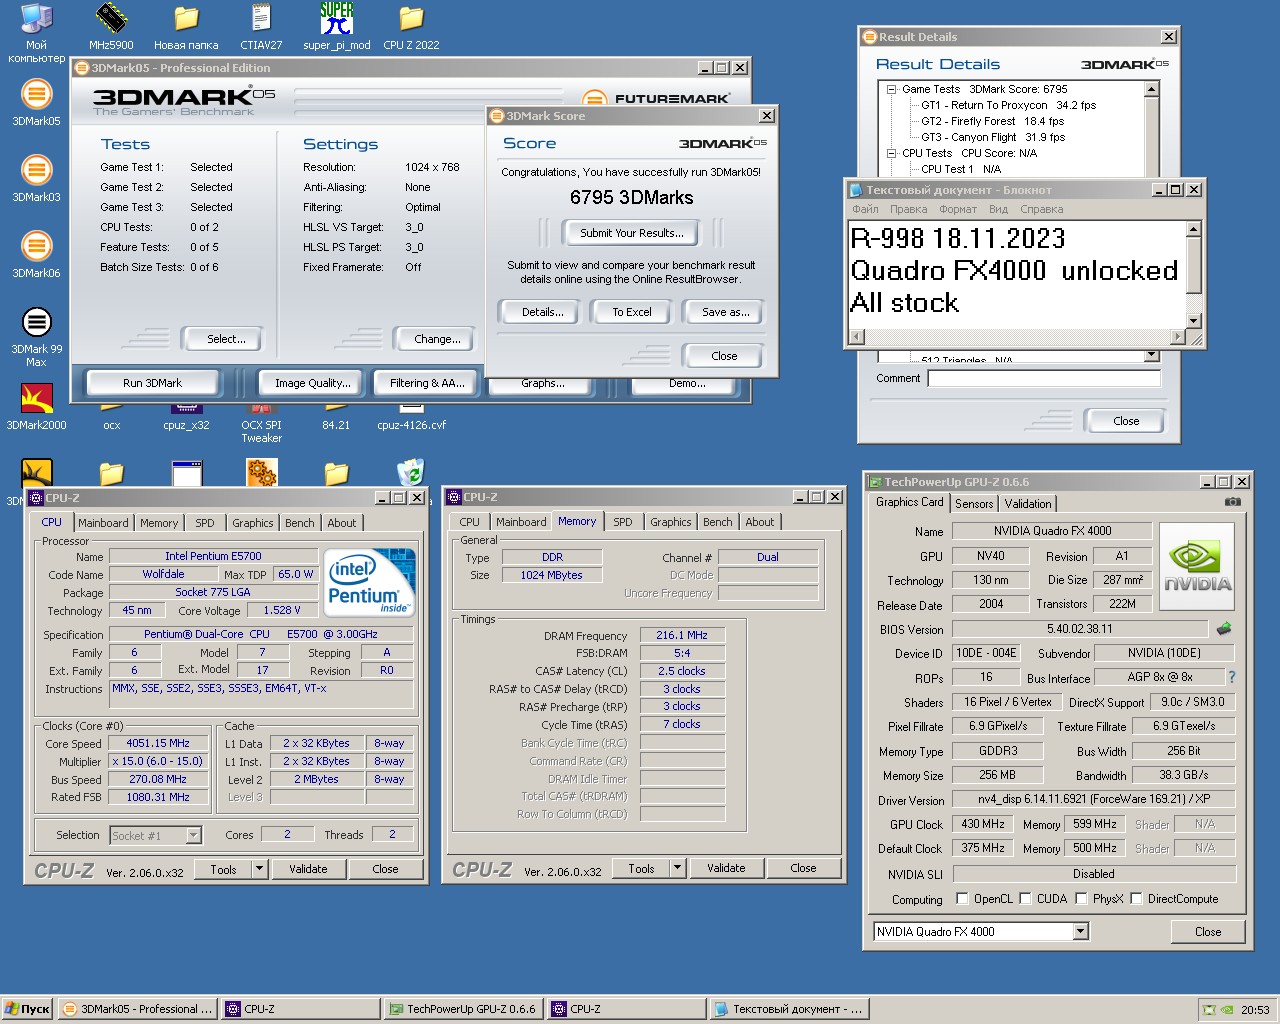Click Validate in the CPU-Z Memory window
1280x1024 pixels.
click(726, 868)
